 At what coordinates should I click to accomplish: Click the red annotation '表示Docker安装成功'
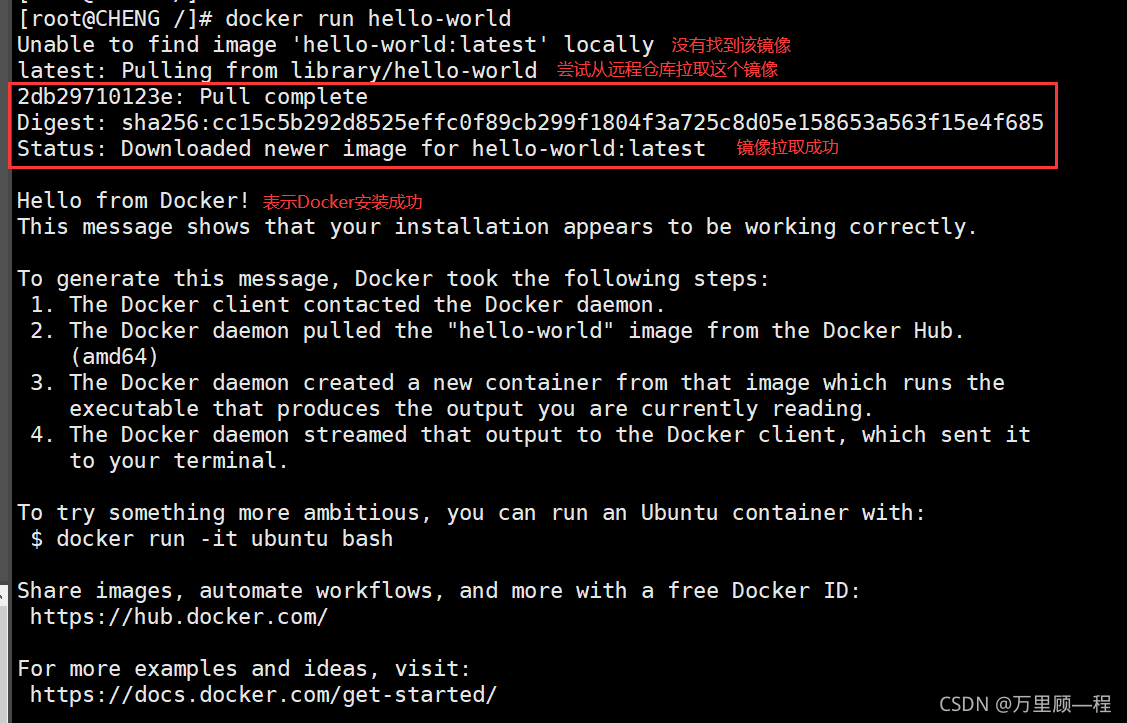tap(342, 202)
